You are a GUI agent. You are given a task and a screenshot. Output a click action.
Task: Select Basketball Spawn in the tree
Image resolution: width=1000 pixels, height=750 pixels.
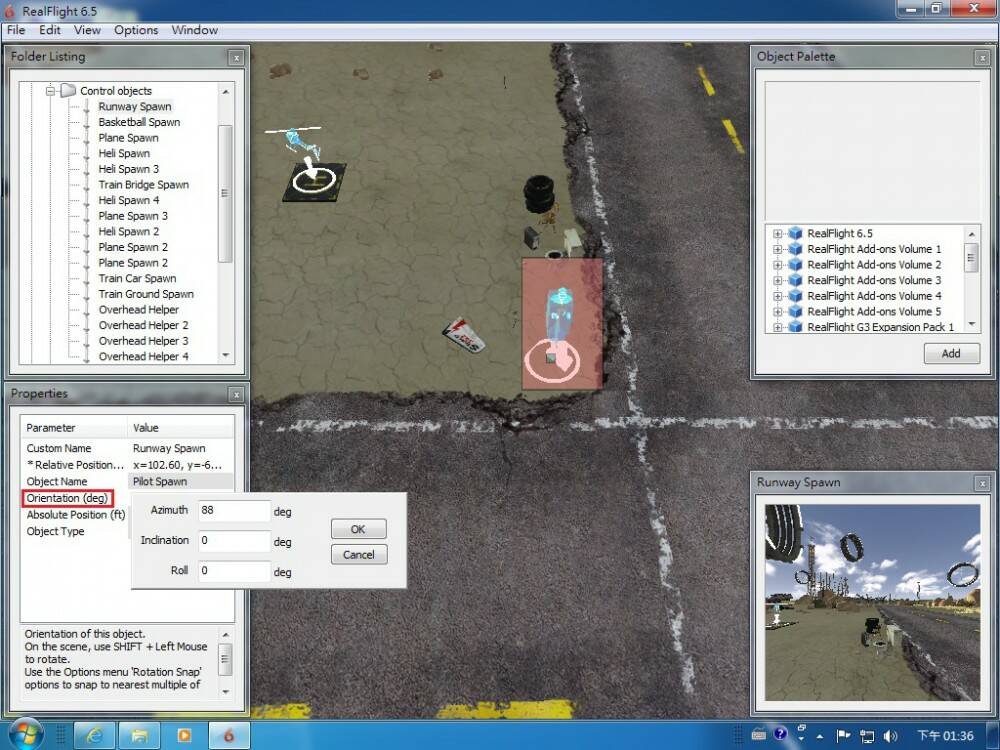point(139,122)
